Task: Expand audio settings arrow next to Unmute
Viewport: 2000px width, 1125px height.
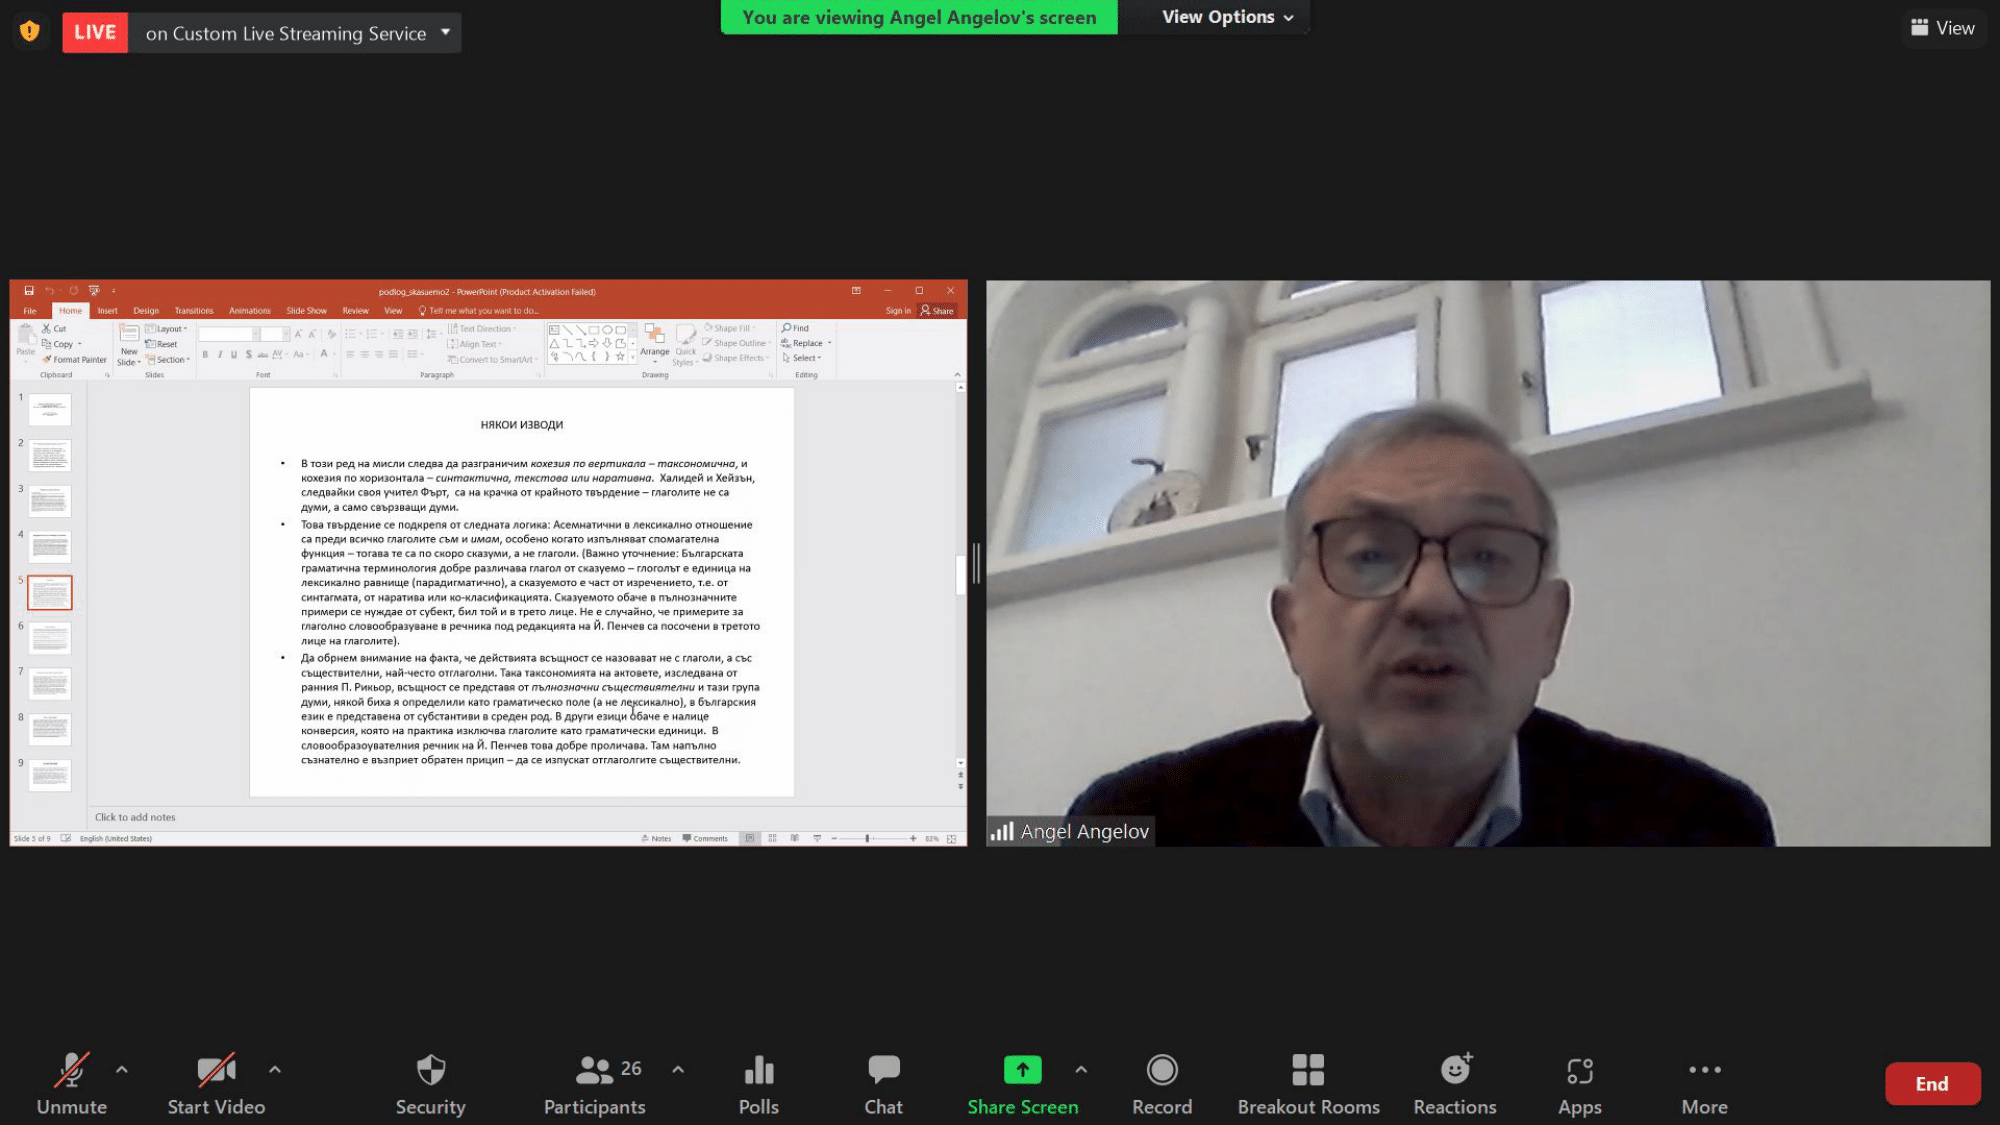Action: pyautogui.click(x=122, y=1069)
